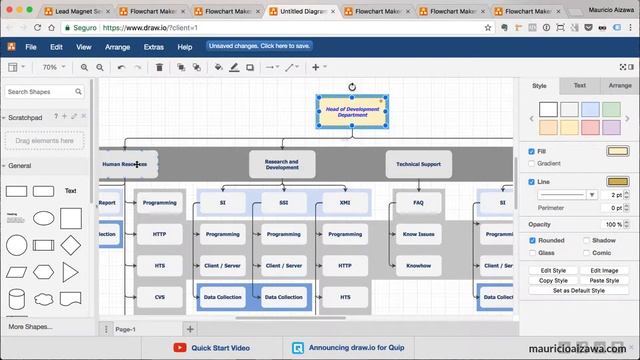The image size is (640, 360).
Task: Collapse the Scratchpad section header
Action: [24, 118]
